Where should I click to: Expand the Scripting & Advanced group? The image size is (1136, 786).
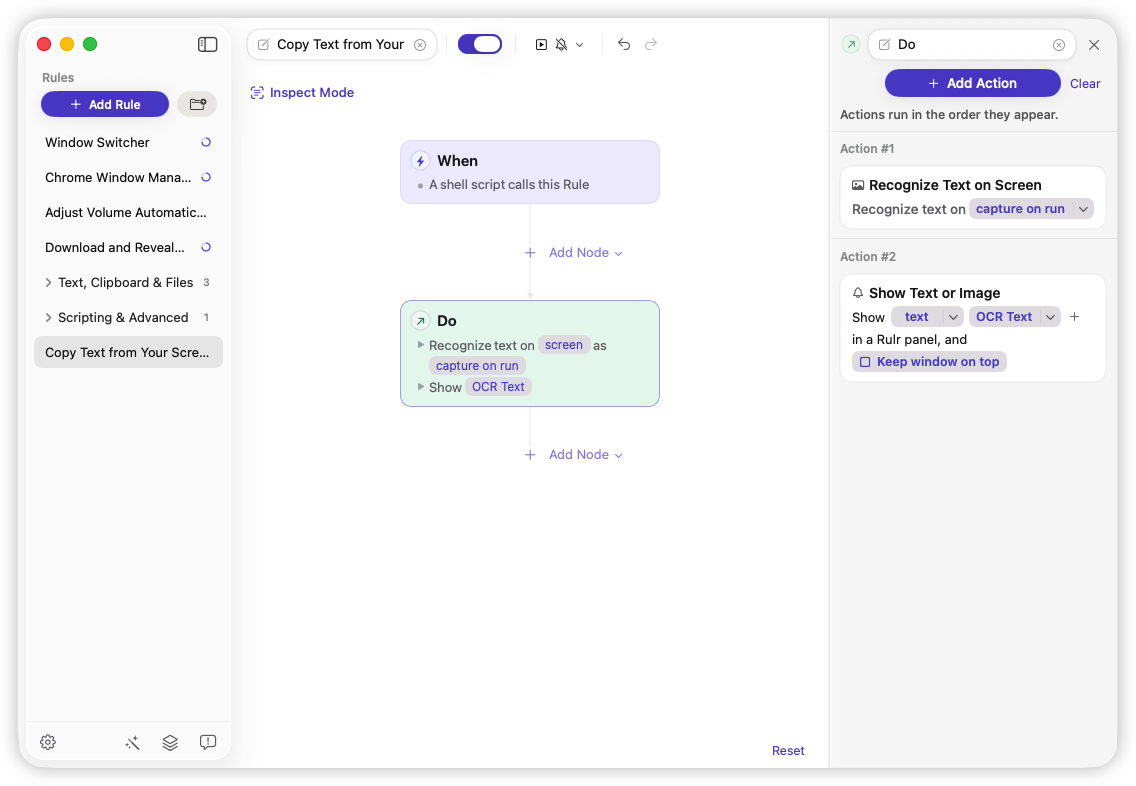49,317
